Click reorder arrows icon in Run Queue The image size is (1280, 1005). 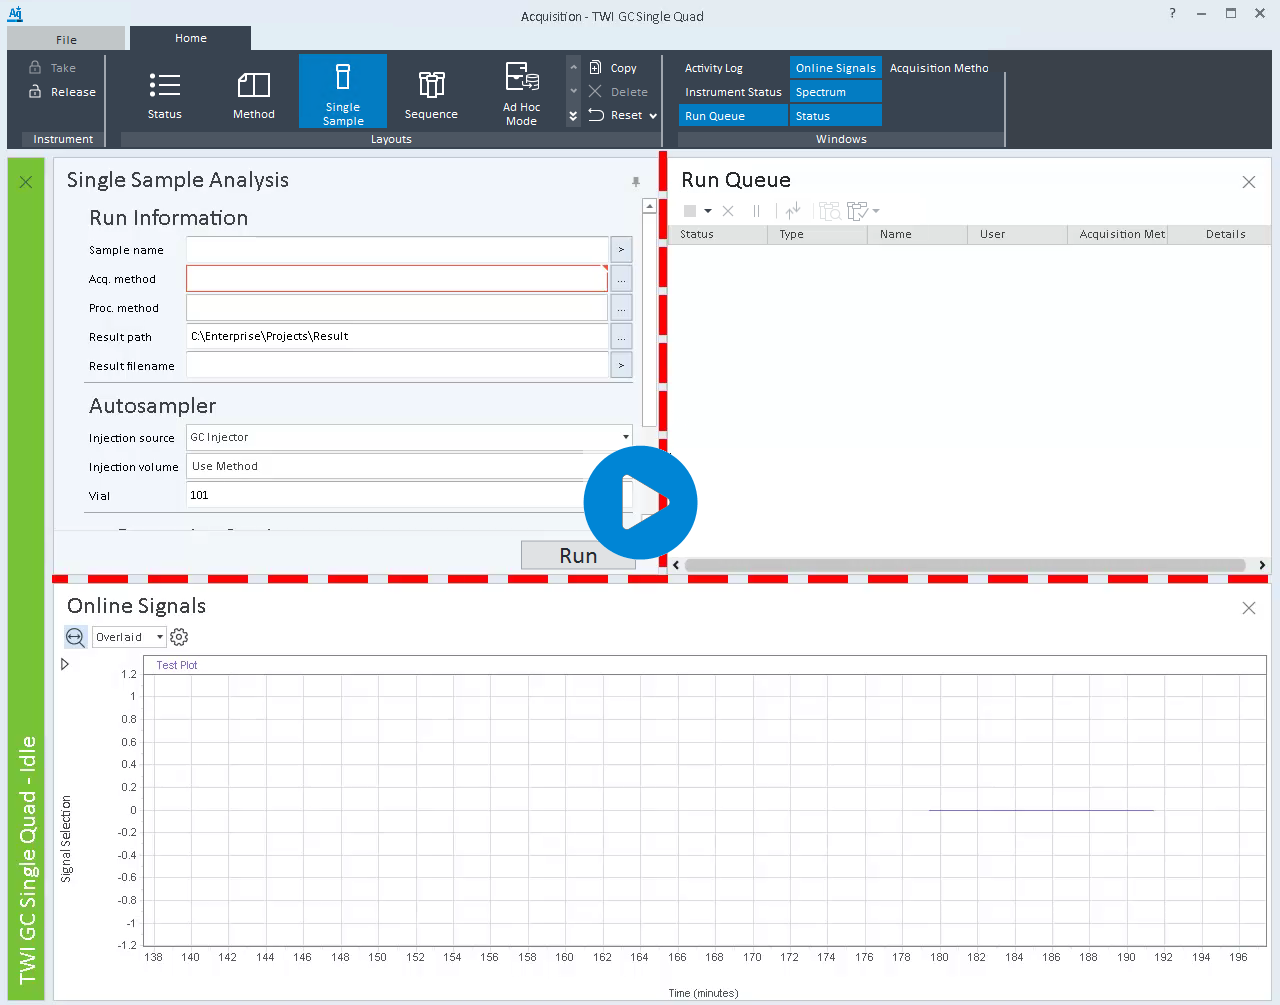pos(793,211)
